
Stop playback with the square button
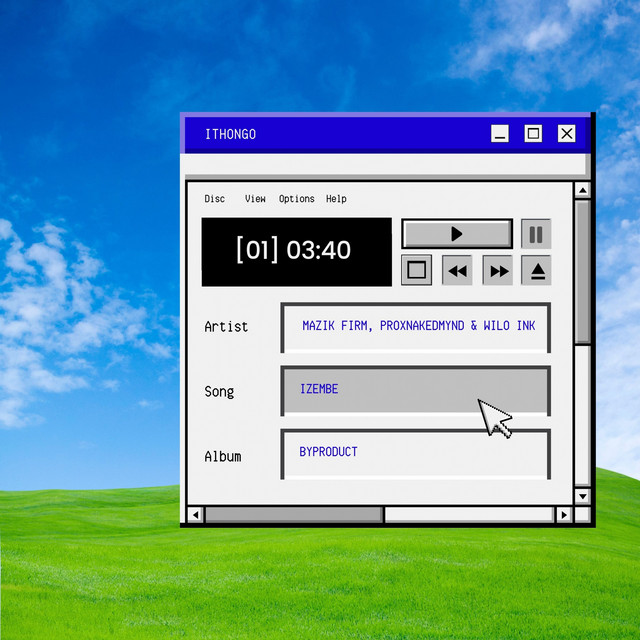click(x=417, y=270)
